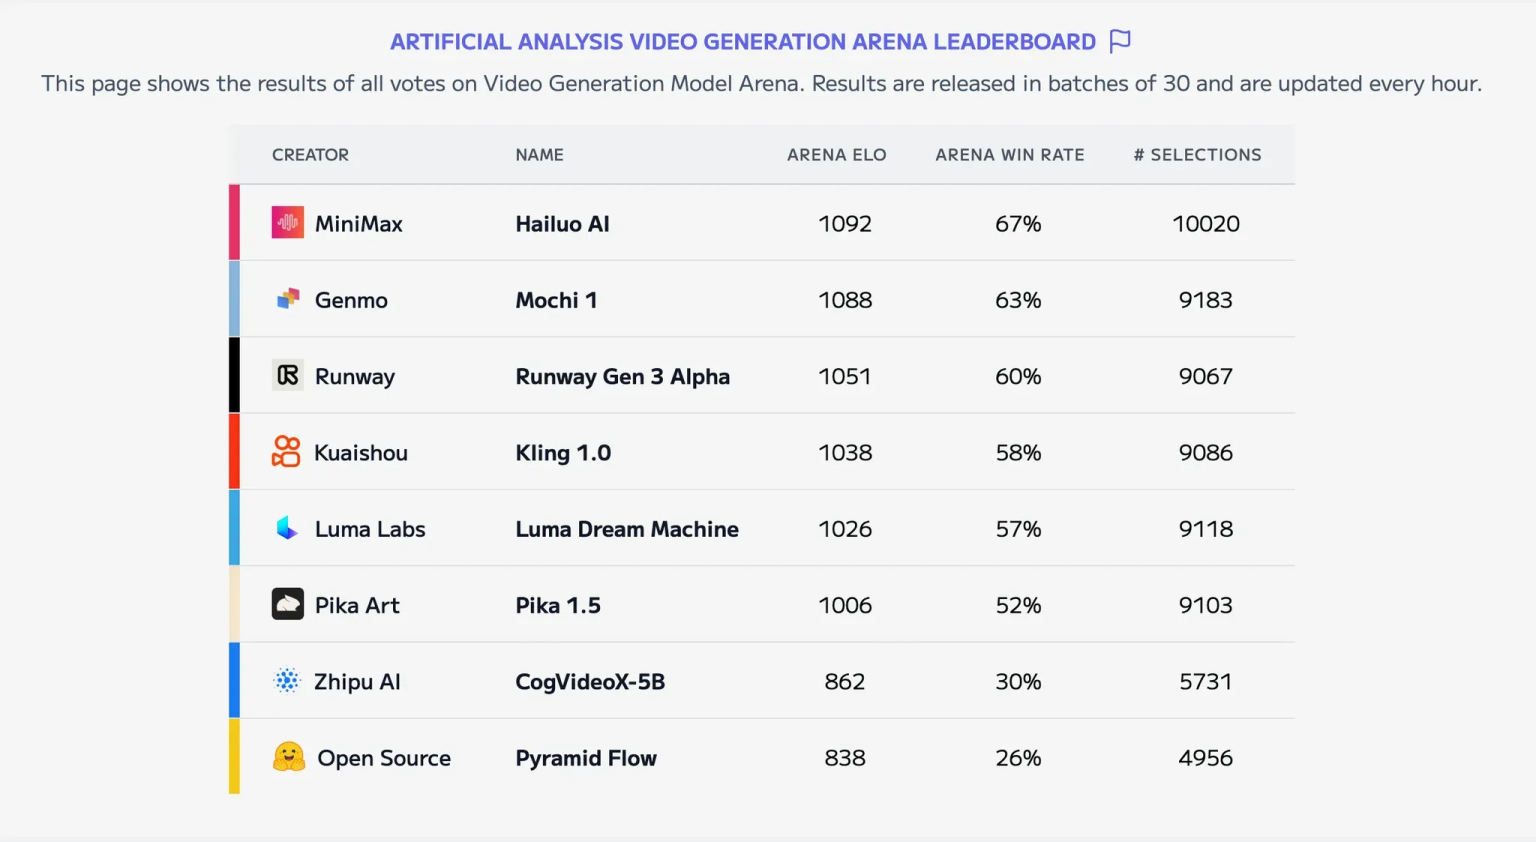This screenshot has width=1536, height=842.
Task: Click the MiniMax logo icon
Action: pyautogui.click(x=288, y=222)
